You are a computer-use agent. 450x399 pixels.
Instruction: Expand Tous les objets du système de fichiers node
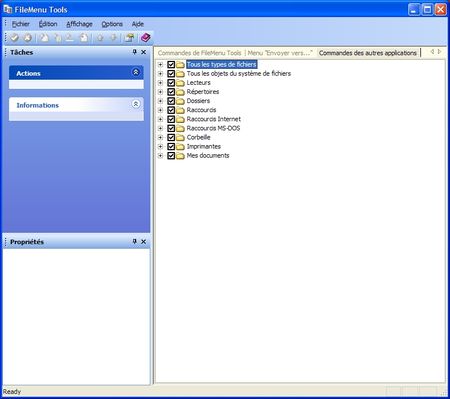(160, 73)
